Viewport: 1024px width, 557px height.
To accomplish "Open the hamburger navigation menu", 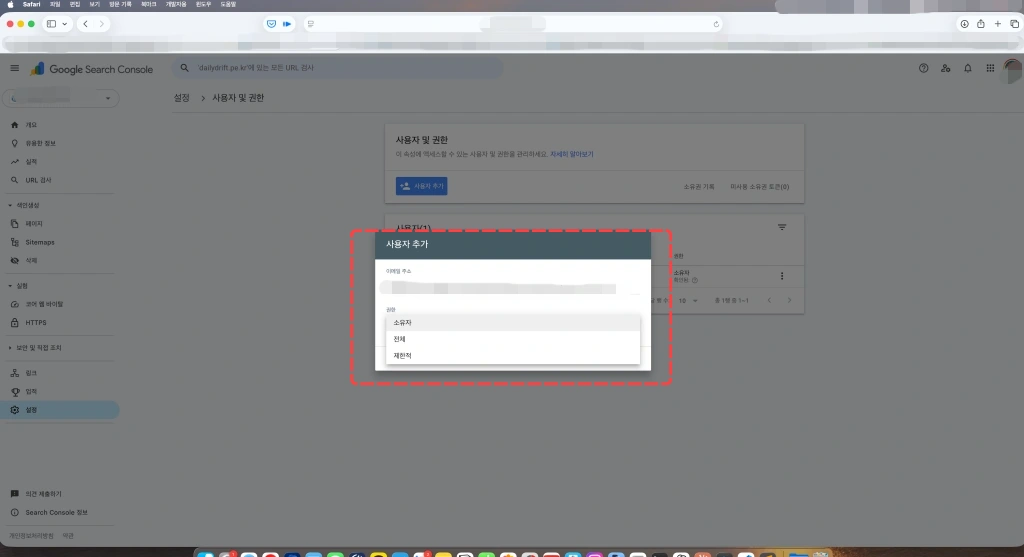I will click(14, 68).
